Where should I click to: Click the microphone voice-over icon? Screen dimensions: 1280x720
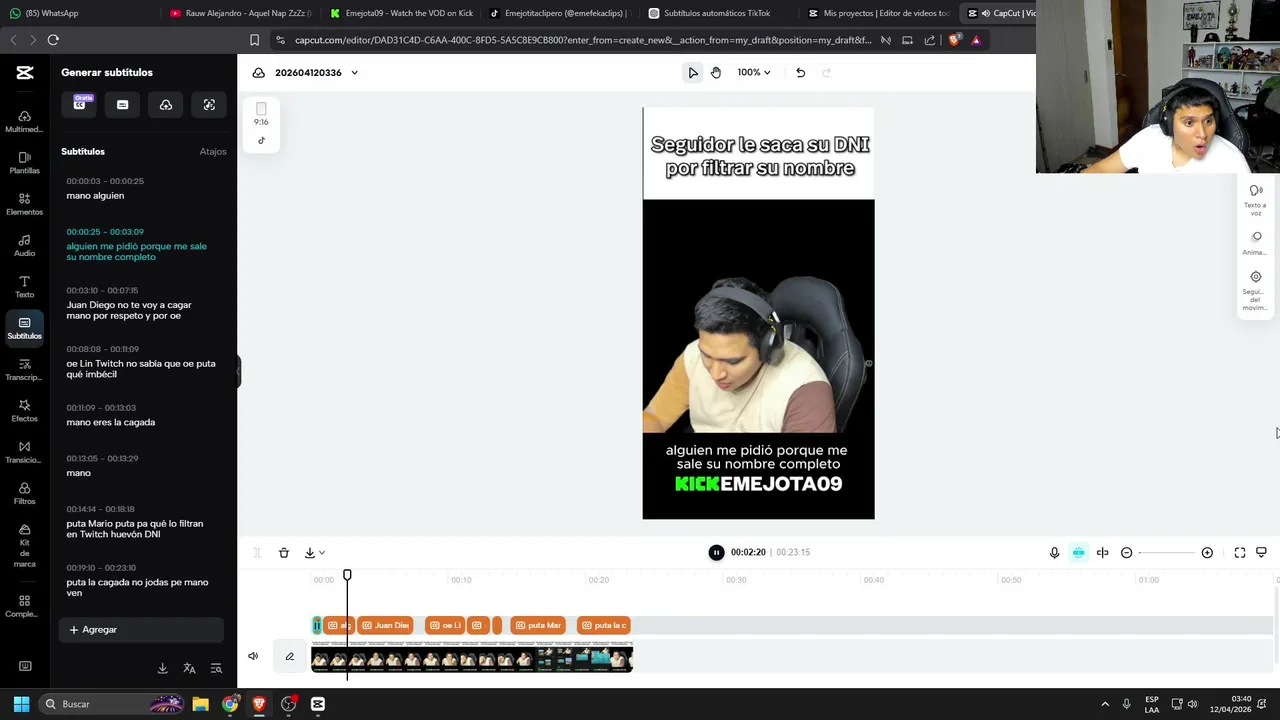coord(1054,552)
